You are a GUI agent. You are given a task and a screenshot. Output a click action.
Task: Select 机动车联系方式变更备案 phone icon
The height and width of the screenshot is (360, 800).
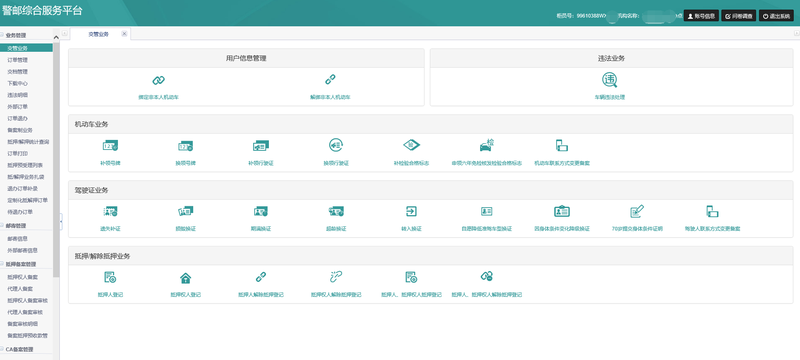(562, 145)
